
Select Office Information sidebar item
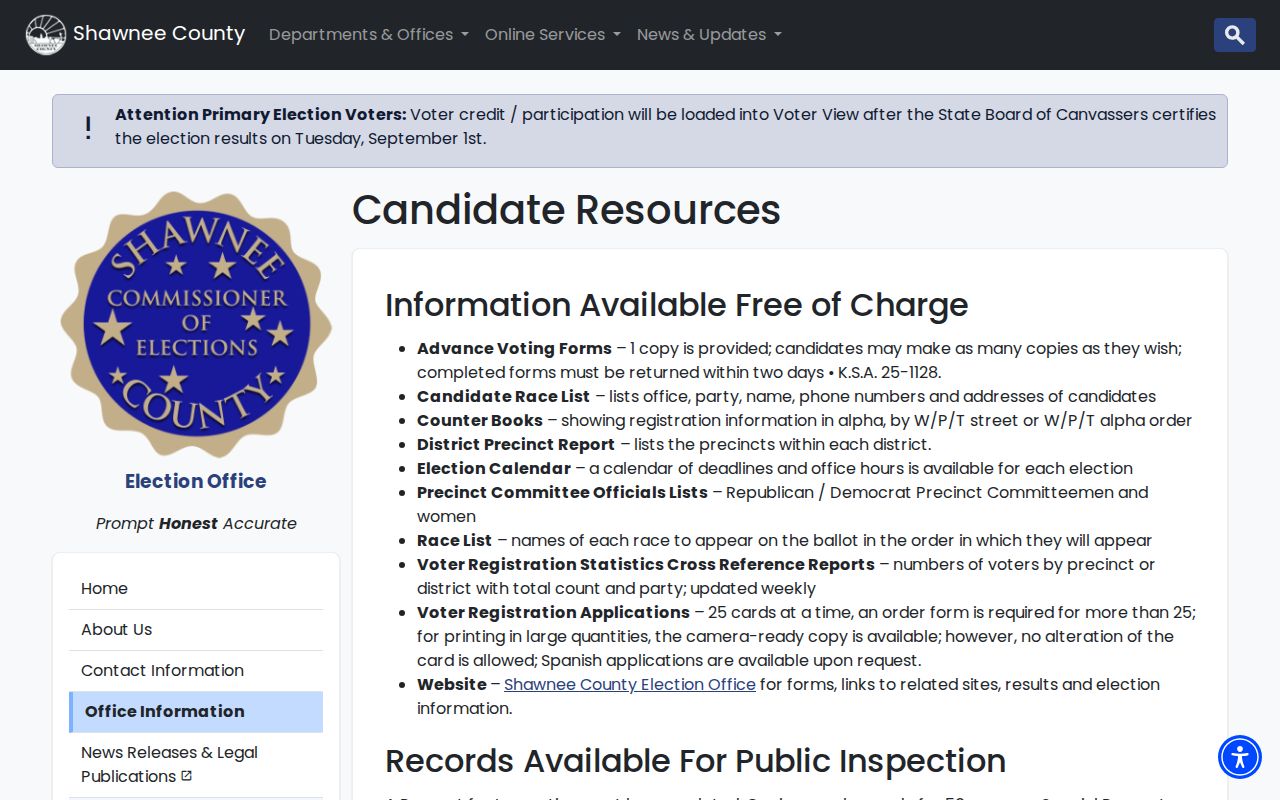click(196, 712)
